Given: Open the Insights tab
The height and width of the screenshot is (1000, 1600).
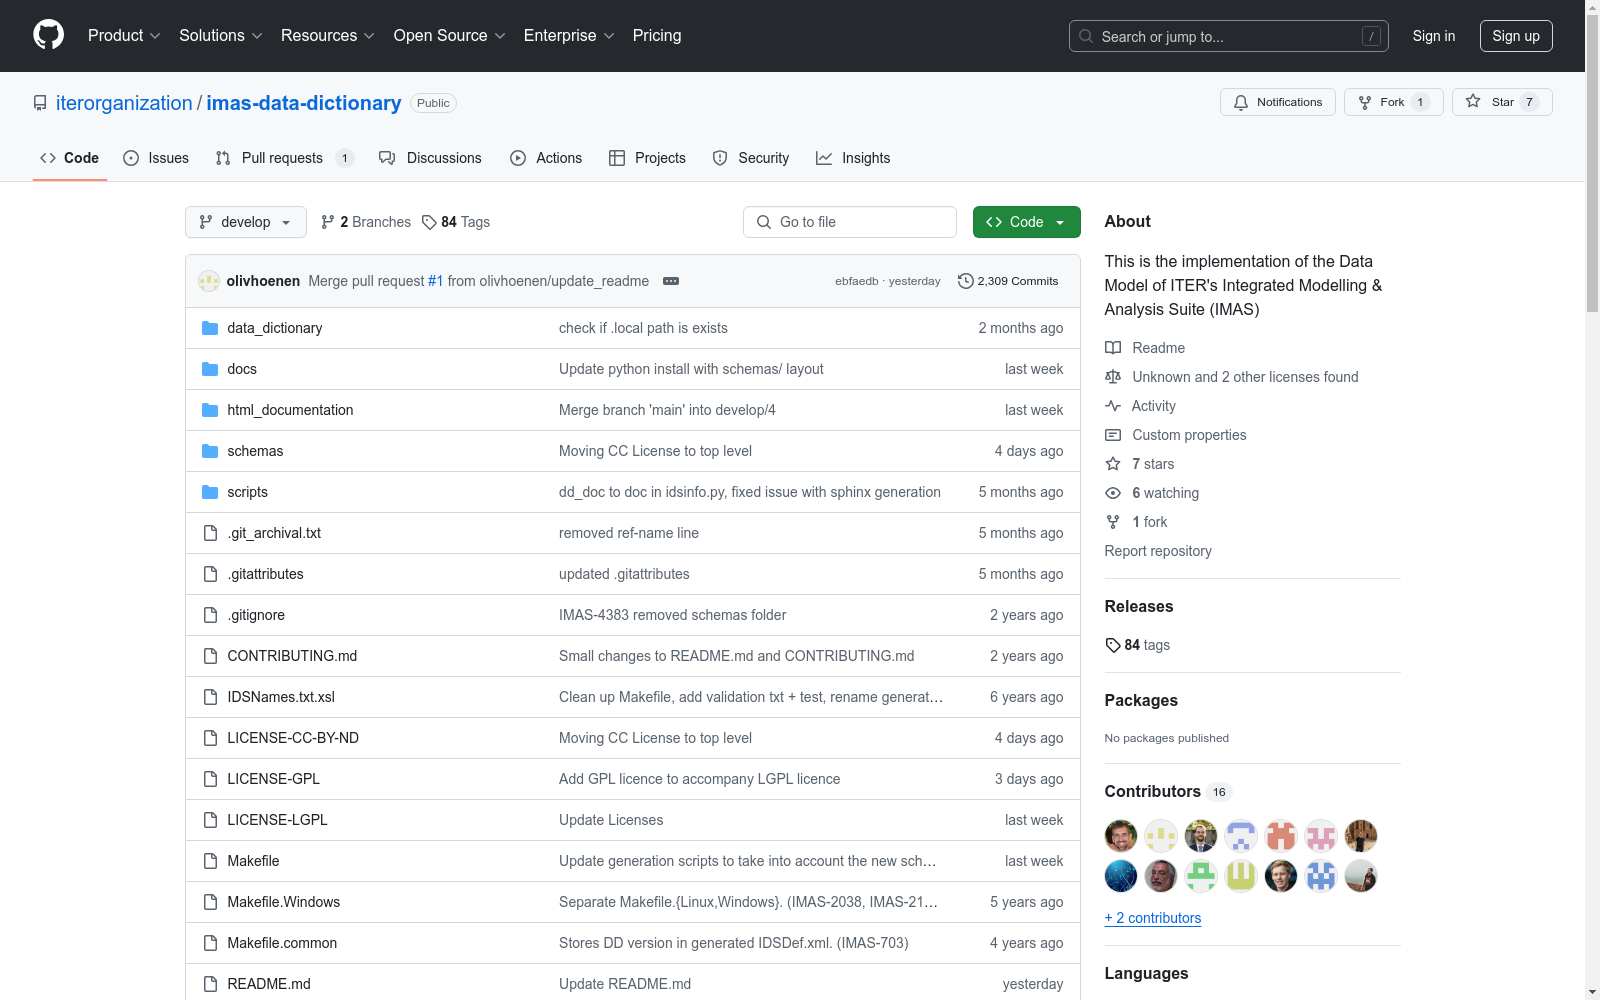Looking at the screenshot, I should click(x=853, y=158).
